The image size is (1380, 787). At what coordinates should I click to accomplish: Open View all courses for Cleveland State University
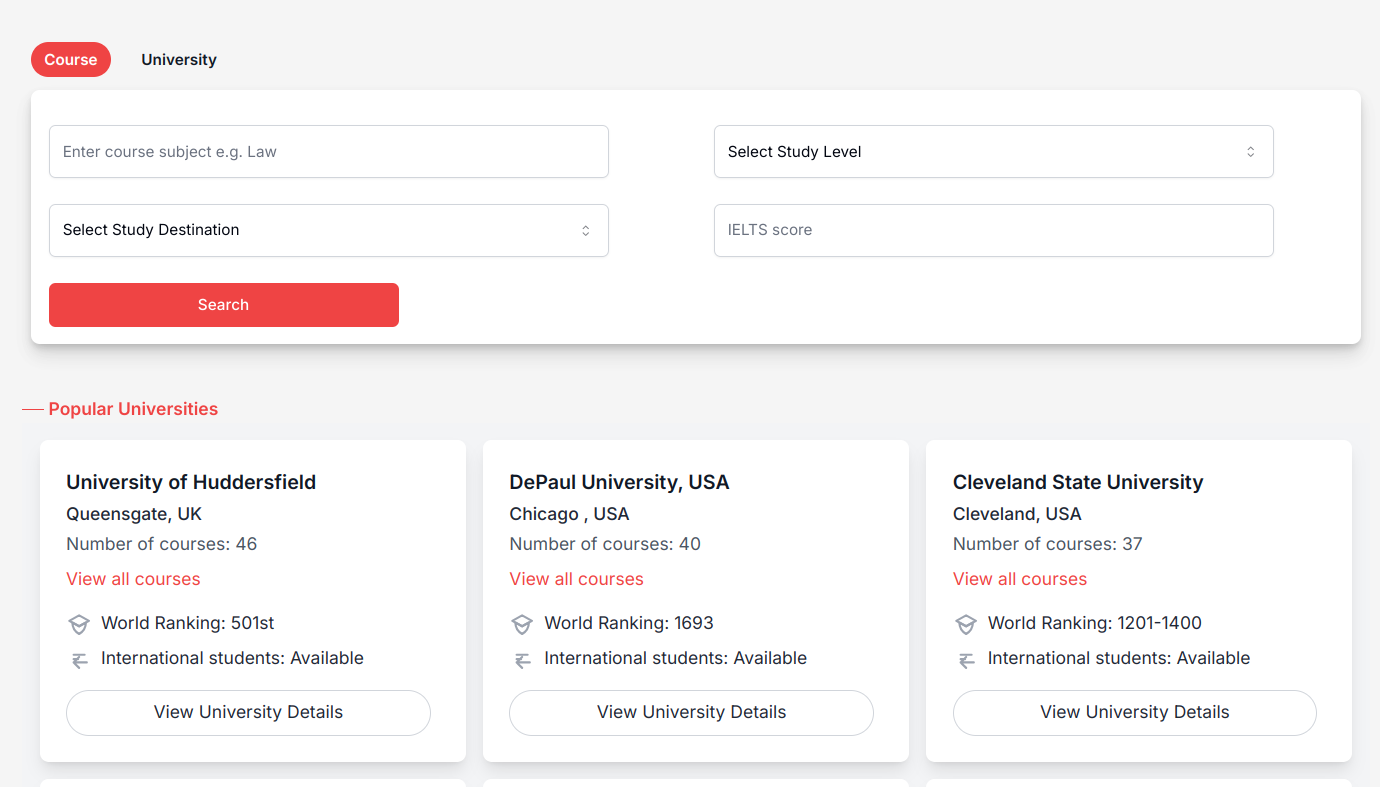pyautogui.click(x=1019, y=578)
